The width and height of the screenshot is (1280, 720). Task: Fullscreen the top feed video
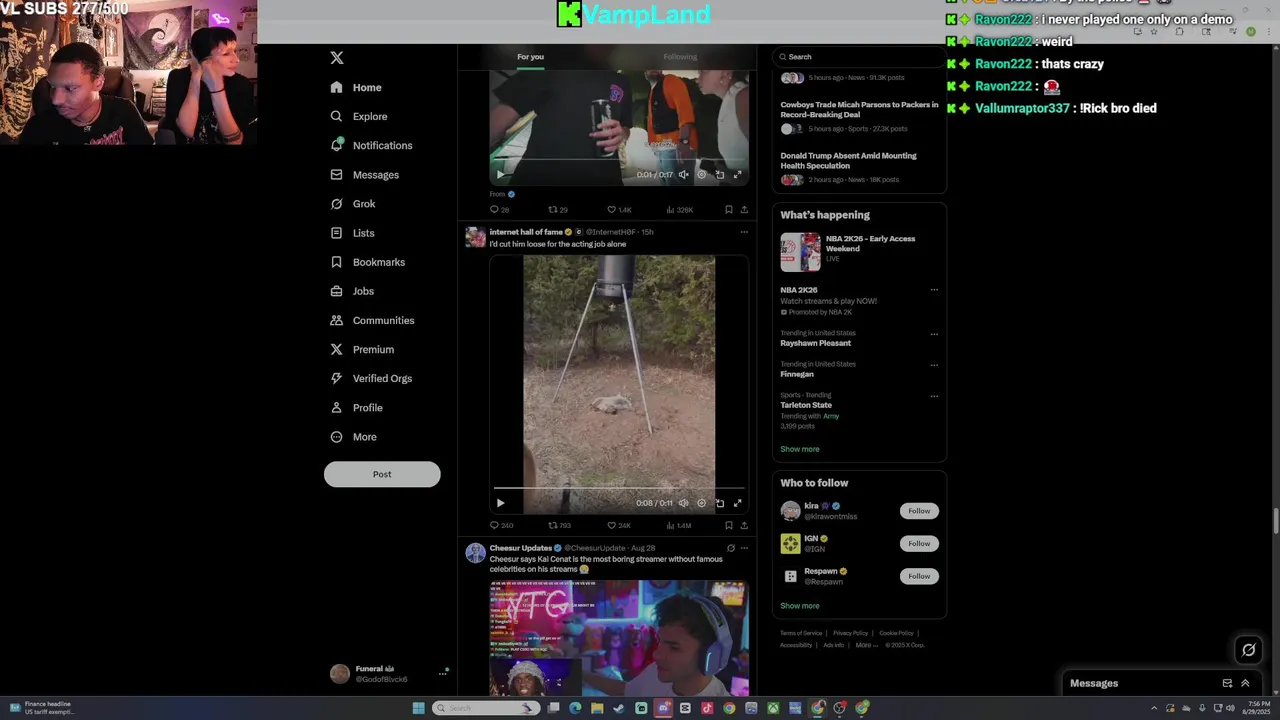click(x=737, y=175)
